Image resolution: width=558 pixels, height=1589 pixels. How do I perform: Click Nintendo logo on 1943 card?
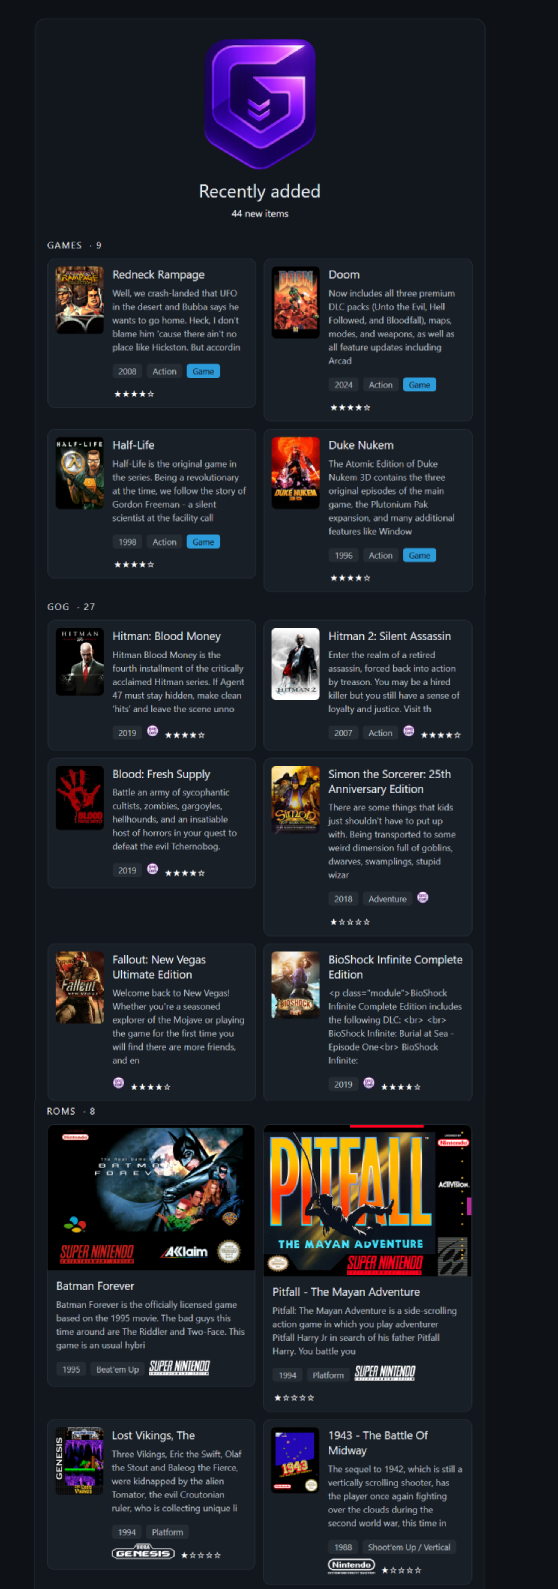[x=352, y=1566]
